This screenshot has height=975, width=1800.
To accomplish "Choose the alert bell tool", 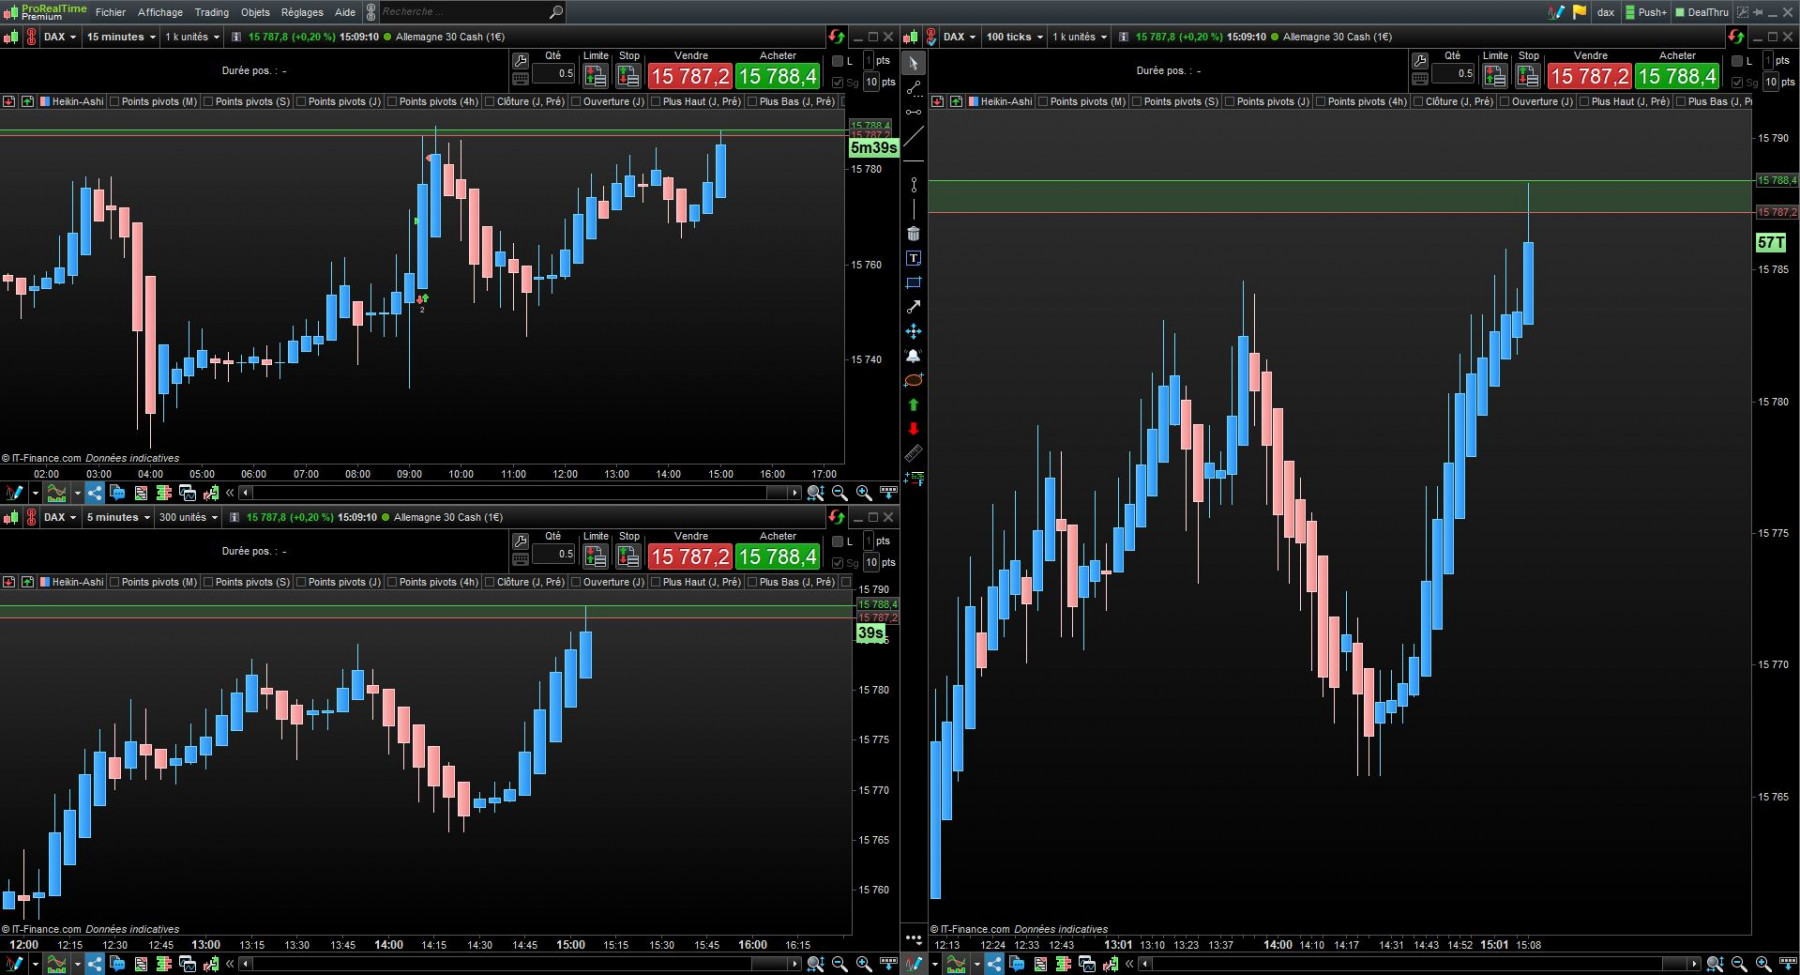I will pyautogui.click(x=913, y=356).
